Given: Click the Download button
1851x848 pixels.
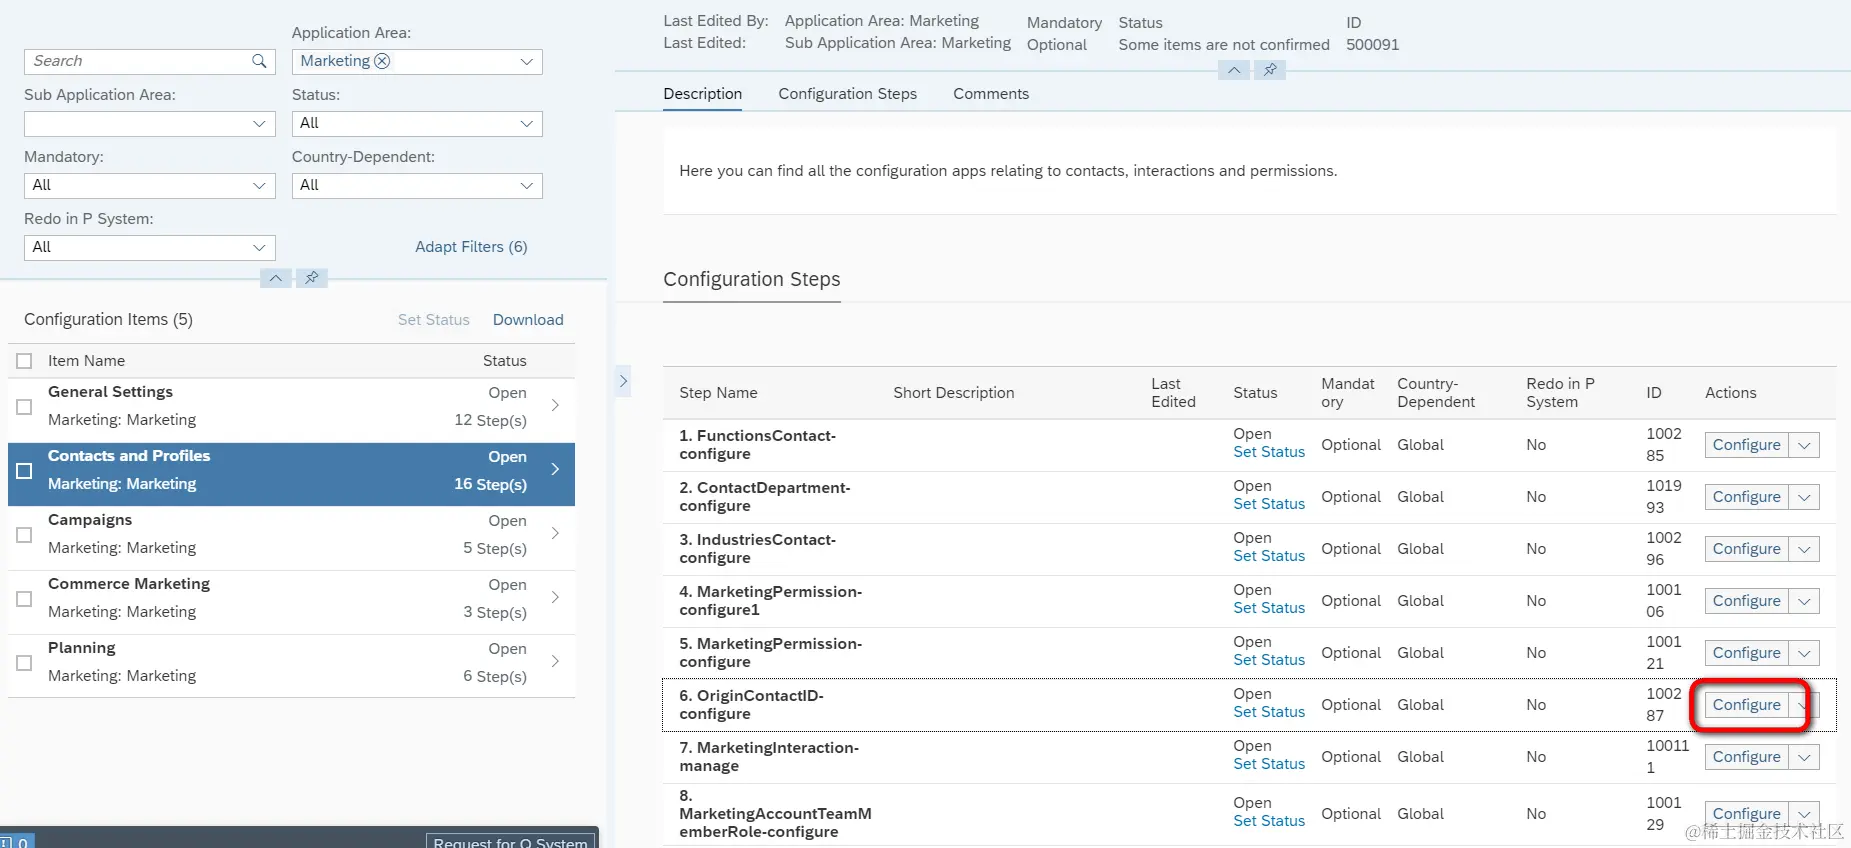Looking at the screenshot, I should pyautogui.click(x=528, y=320).
